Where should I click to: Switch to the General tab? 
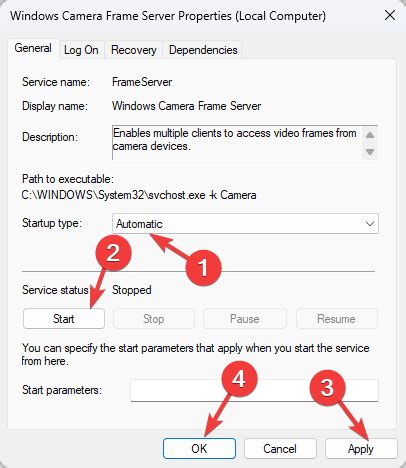point(33,48)
